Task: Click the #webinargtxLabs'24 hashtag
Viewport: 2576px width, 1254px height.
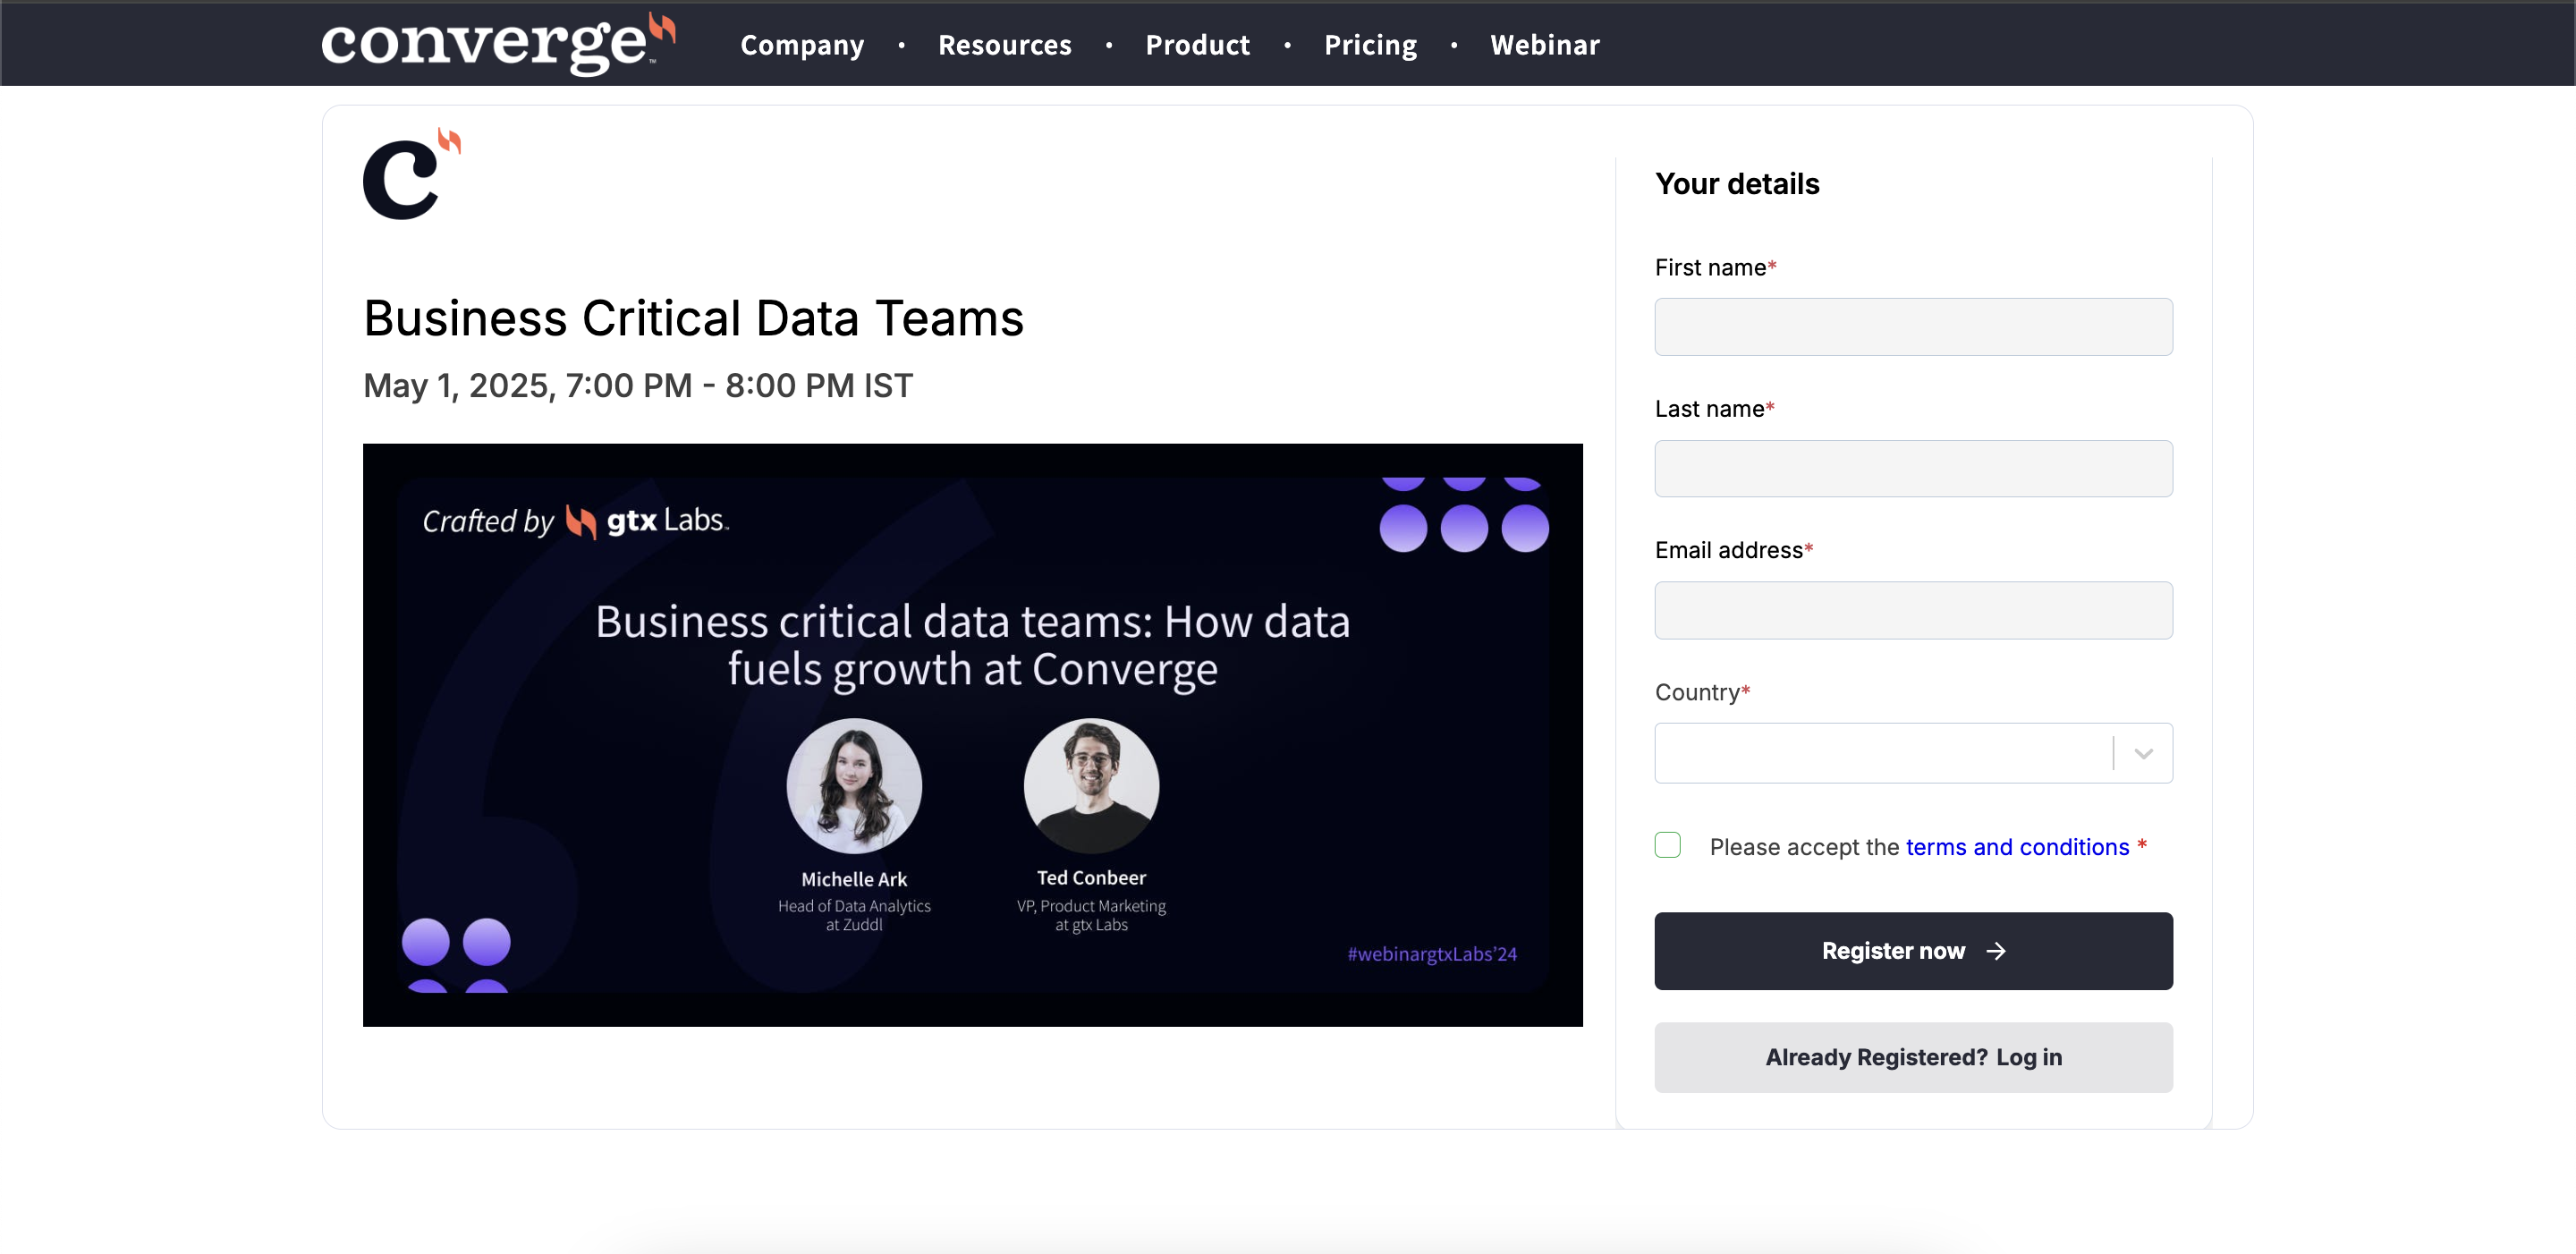Action: 1431,954
